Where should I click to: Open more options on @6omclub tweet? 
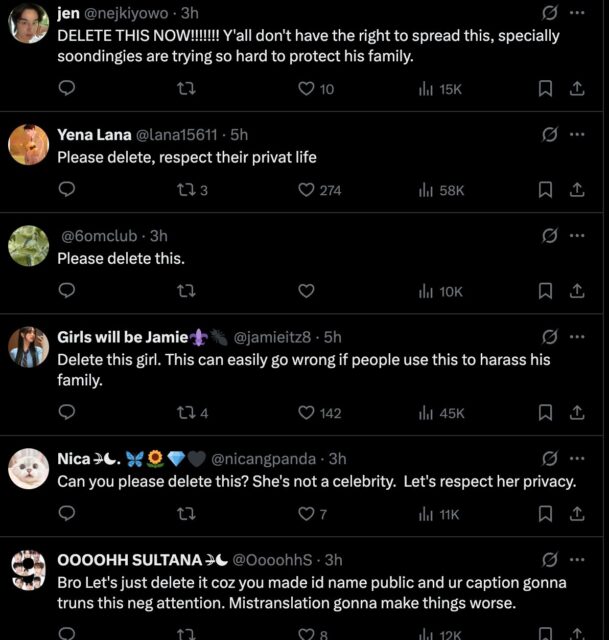pyautogui.click(x=576, y=236)
